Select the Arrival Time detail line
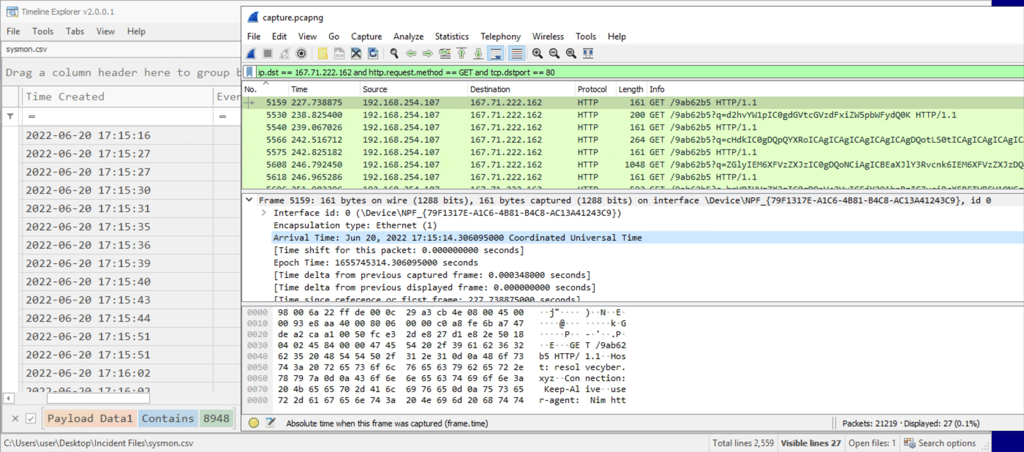 tap(457, 238)
